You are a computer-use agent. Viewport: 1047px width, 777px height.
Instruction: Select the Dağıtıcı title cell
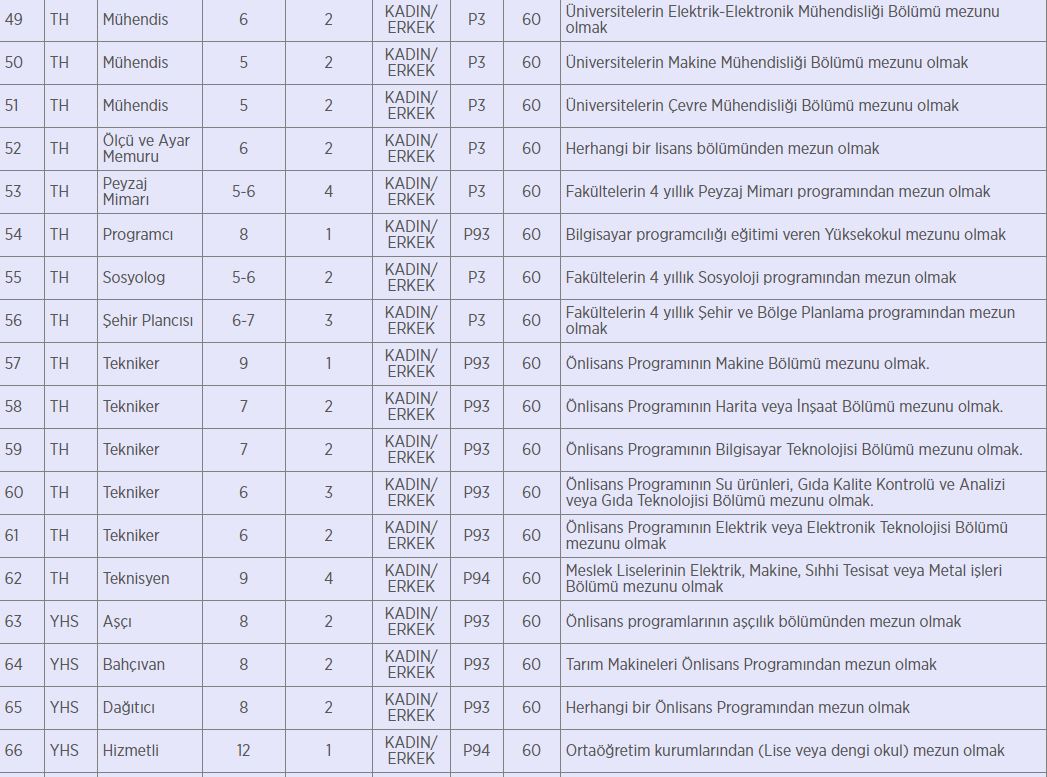click(x=150, y=708)
